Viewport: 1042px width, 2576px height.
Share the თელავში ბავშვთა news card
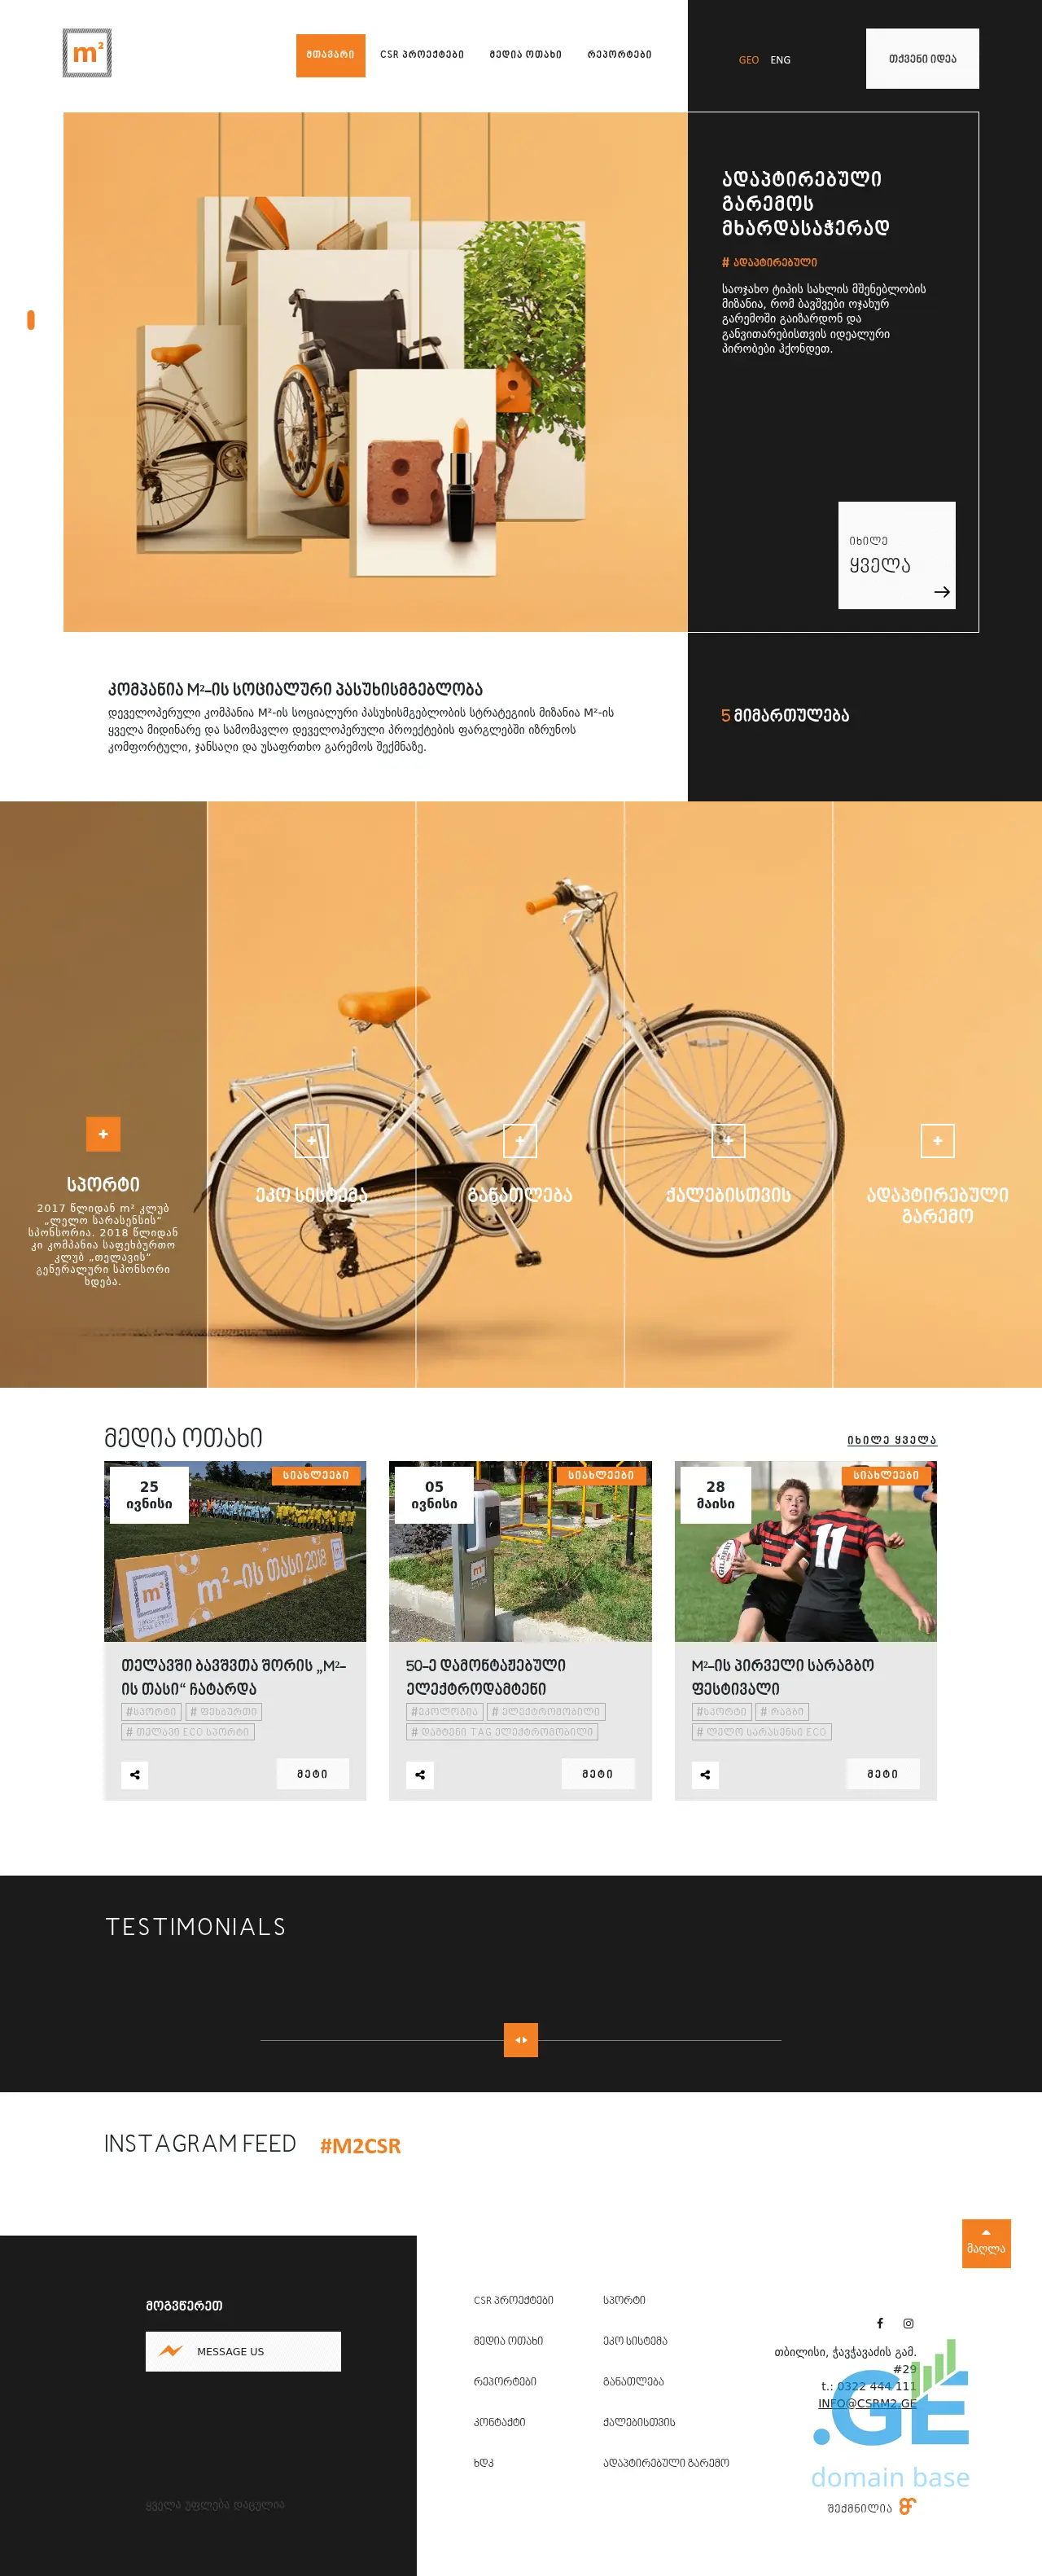[x=135, y=1775]
